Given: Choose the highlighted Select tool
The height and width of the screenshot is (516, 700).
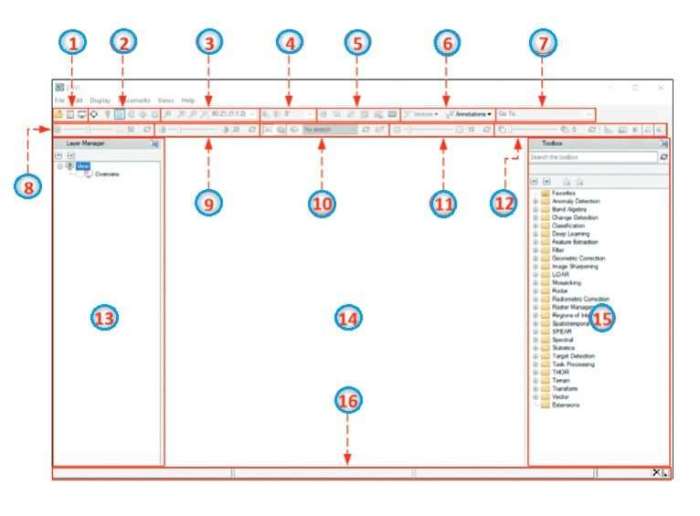Looking at the screenshot, I should (120, 115).
